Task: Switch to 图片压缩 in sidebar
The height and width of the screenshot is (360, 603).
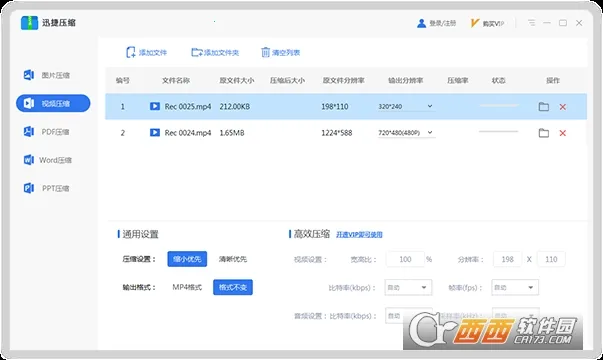Action: (47, 75)
